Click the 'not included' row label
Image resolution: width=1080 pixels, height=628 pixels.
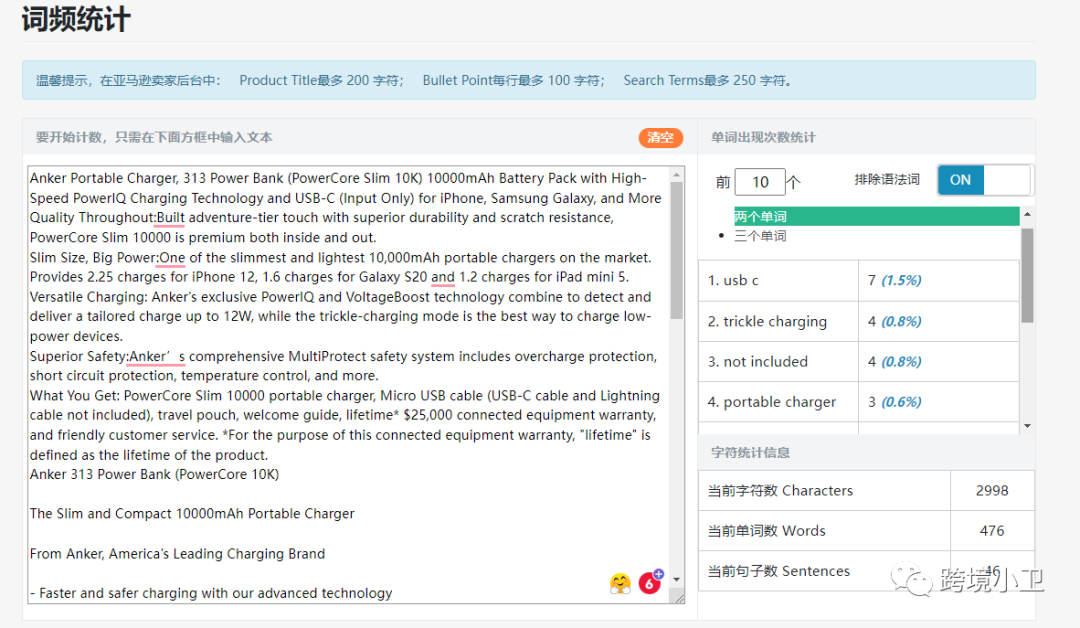click(758, 362)
